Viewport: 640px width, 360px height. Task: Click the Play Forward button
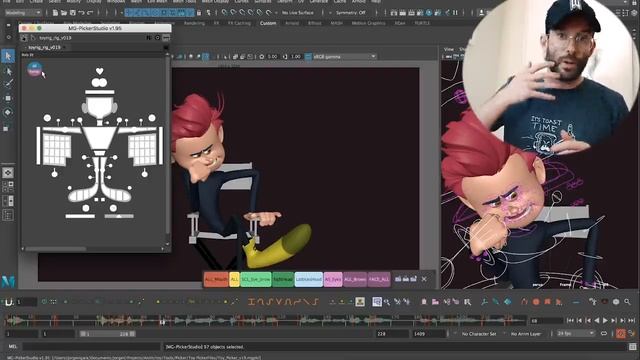tap(605, 321)
